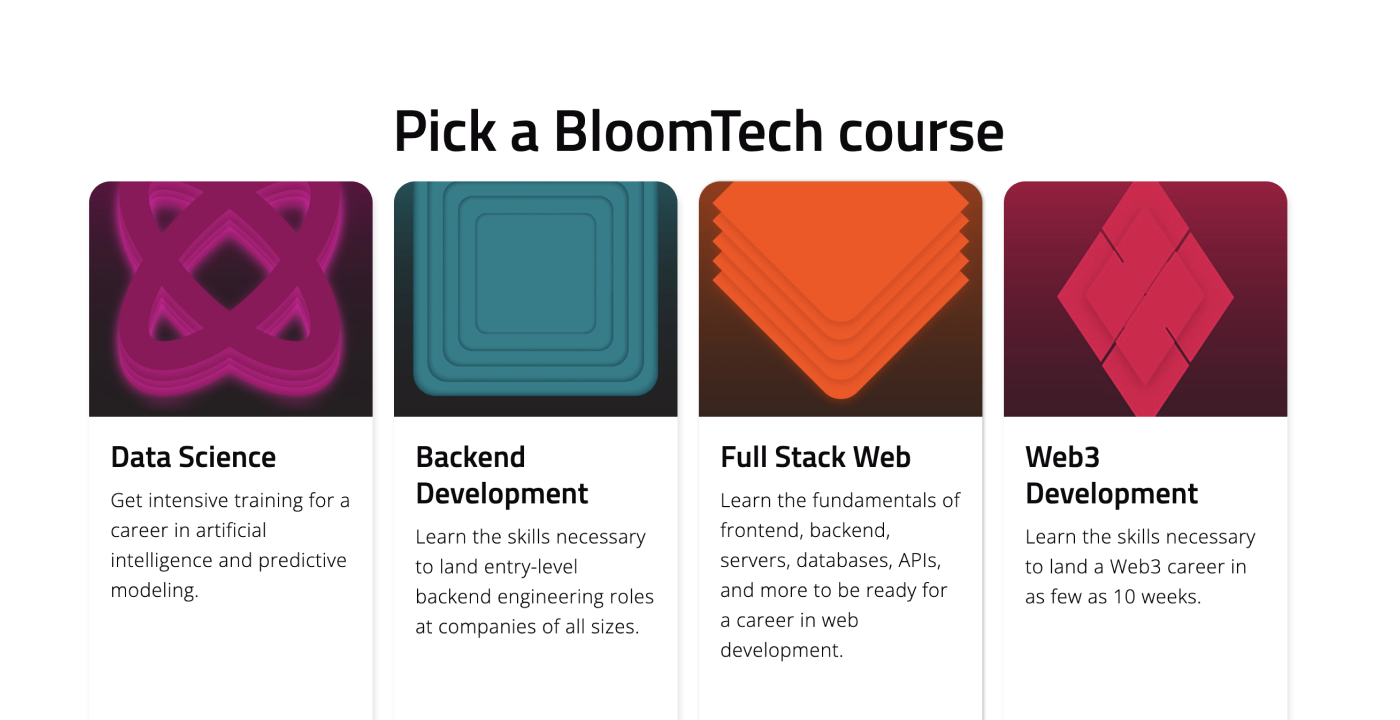Click the purple Data Science course artwork
Image resolution: width=1400 pixels, height=720 pixels.
coord(231,299)
